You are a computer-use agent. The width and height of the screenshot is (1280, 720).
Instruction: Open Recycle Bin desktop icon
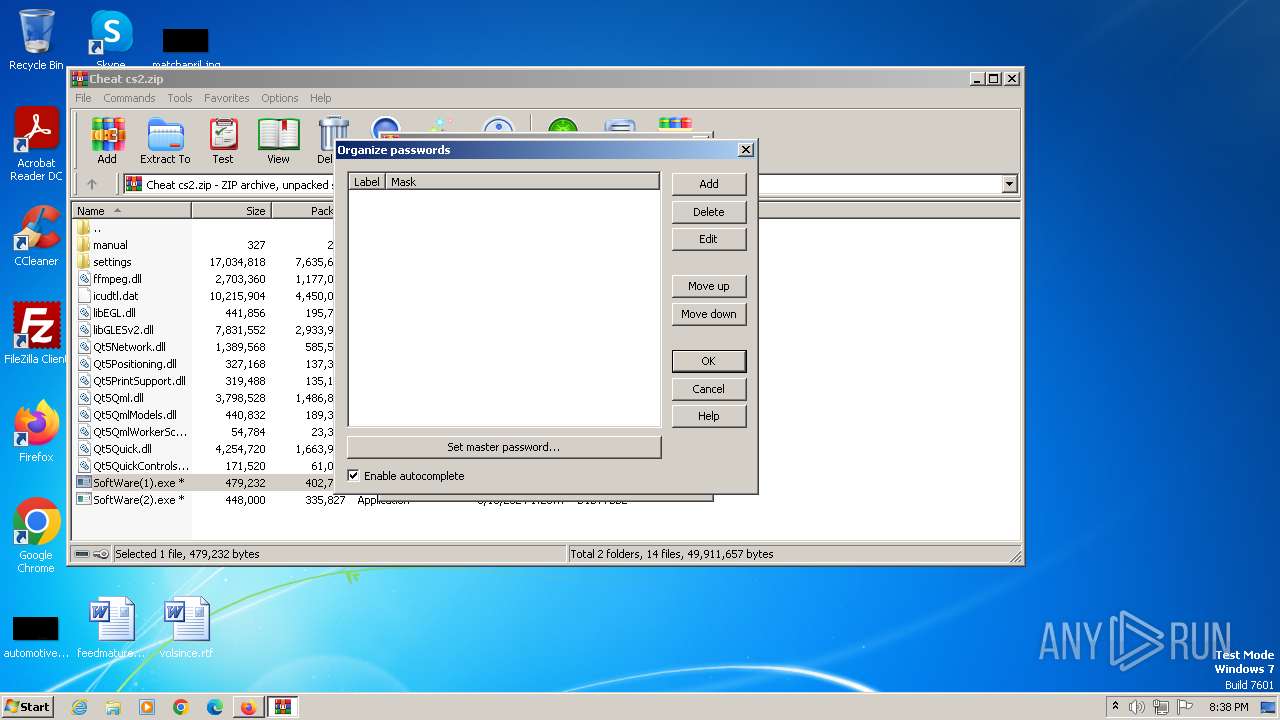click(36, 40)
